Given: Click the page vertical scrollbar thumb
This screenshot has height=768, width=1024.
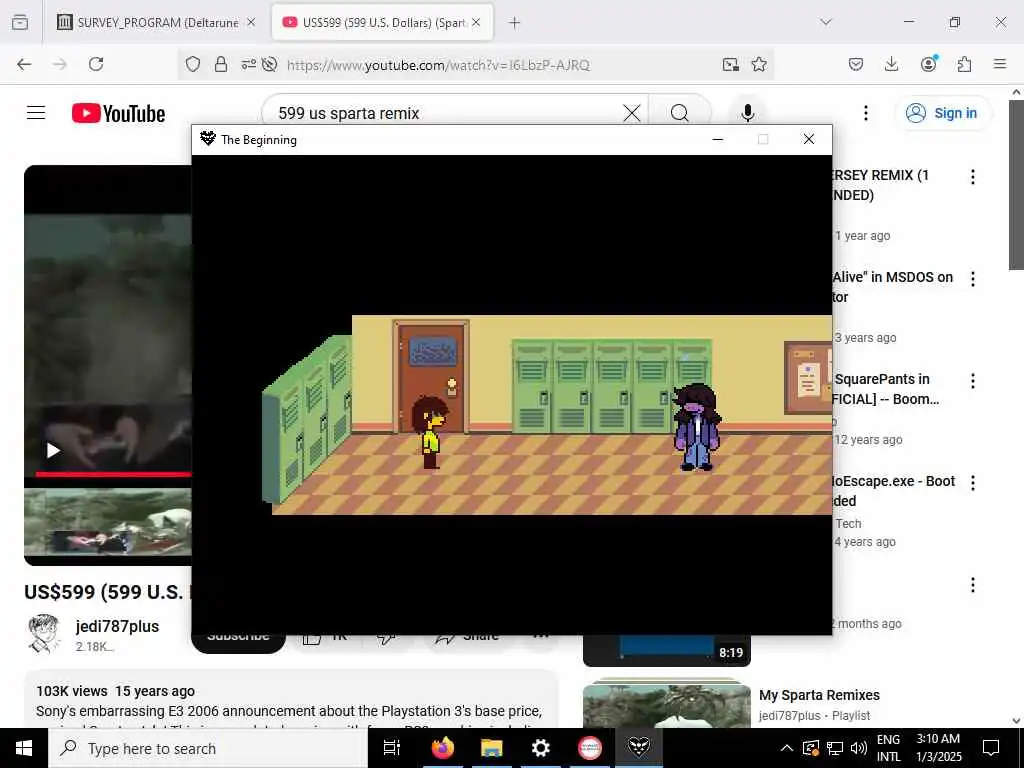Looking at the screenshot, I should (x=1016, y=184).
